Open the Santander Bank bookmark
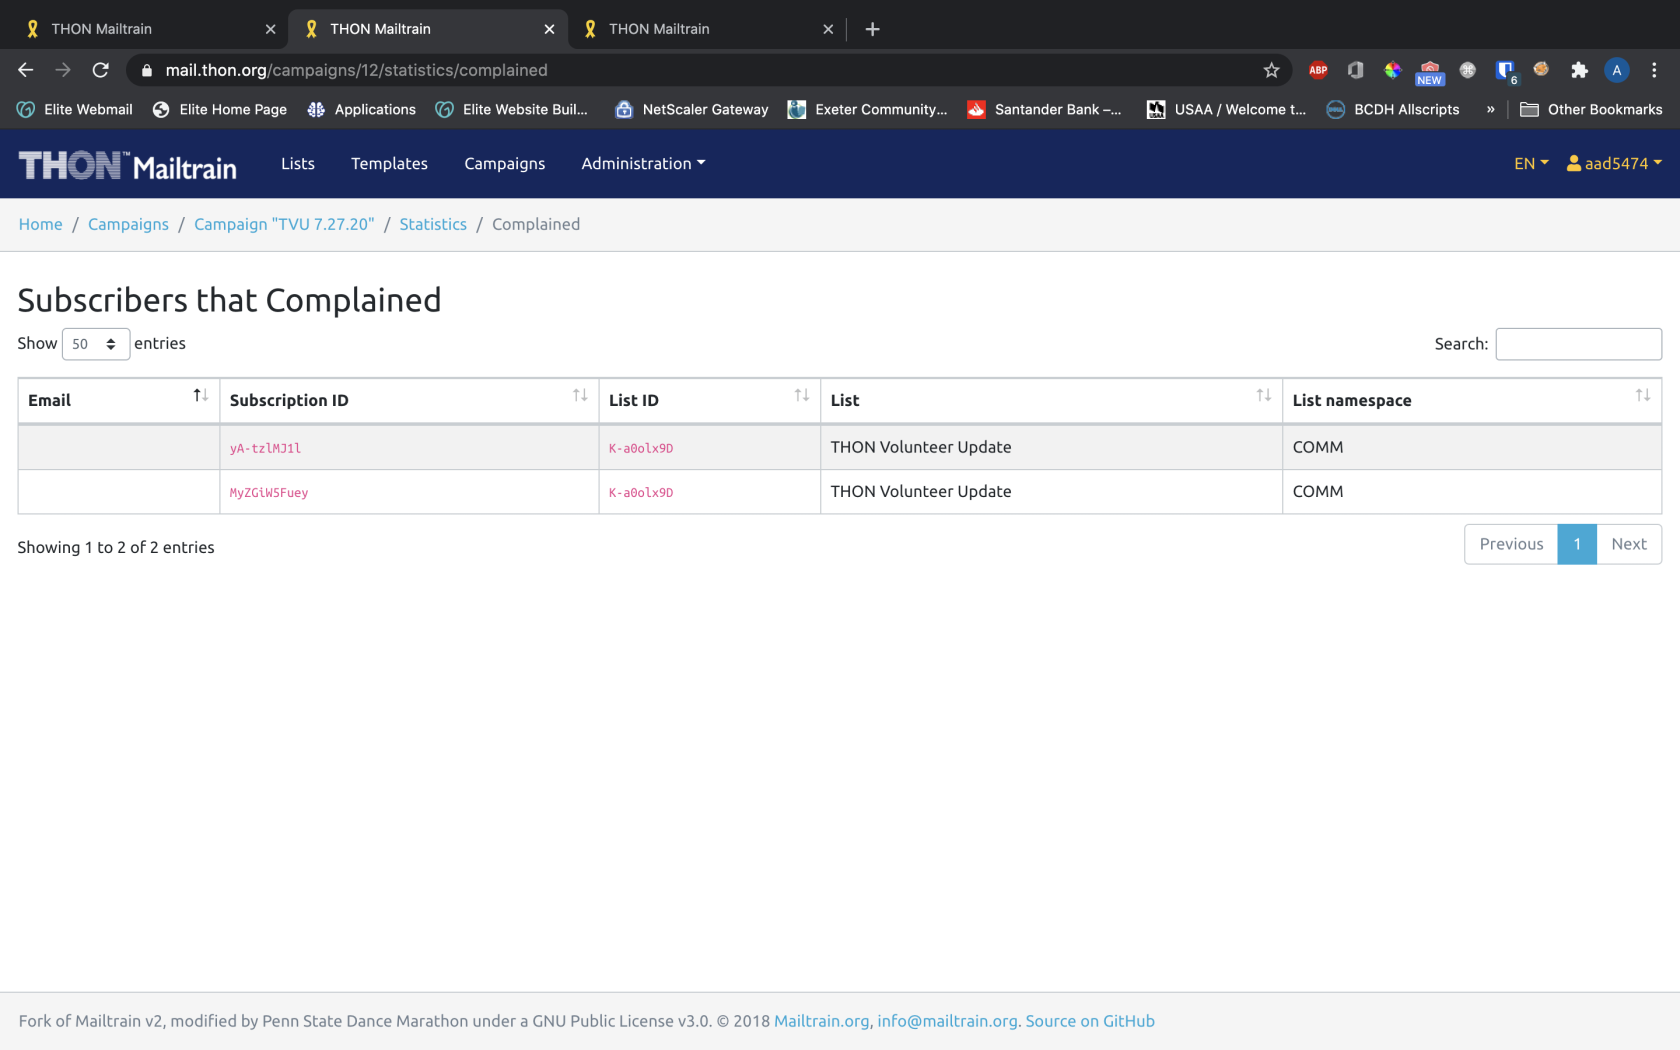Image resolution: width=1680 pixels, height=1050 pixels. [x=1045, y=109]
